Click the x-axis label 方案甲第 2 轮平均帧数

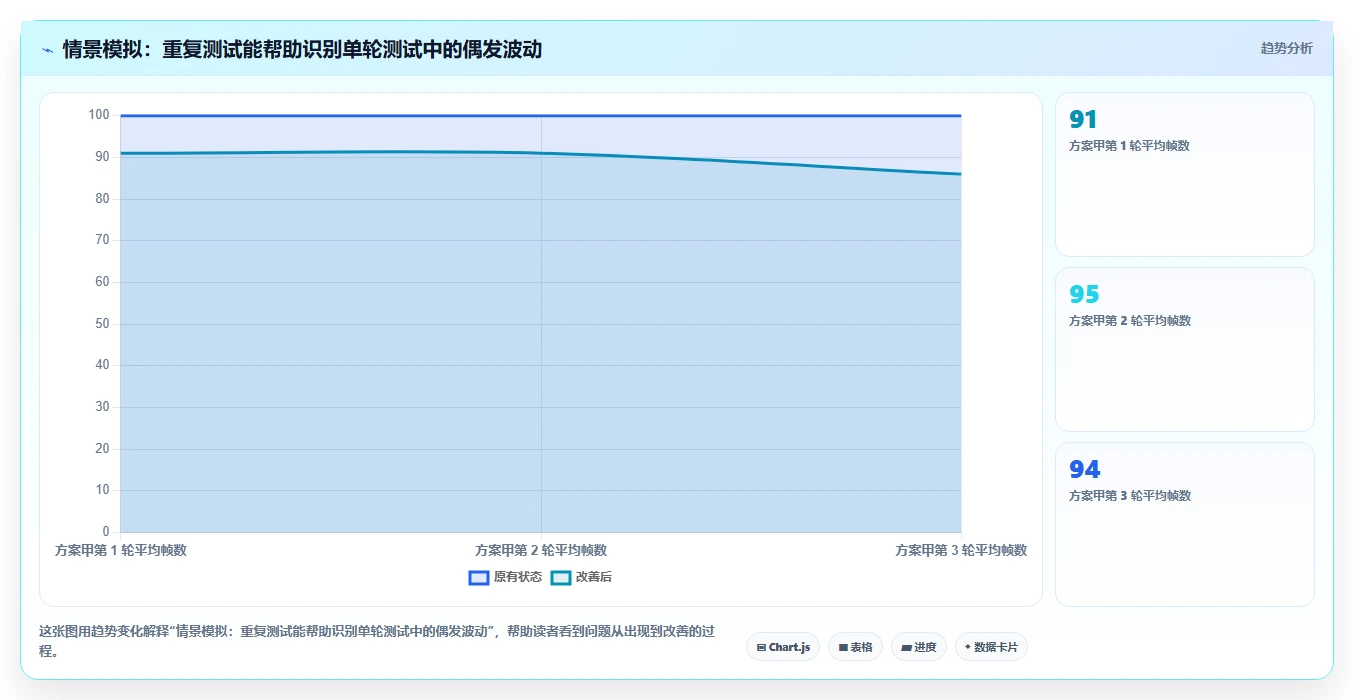tap(541, 550)
